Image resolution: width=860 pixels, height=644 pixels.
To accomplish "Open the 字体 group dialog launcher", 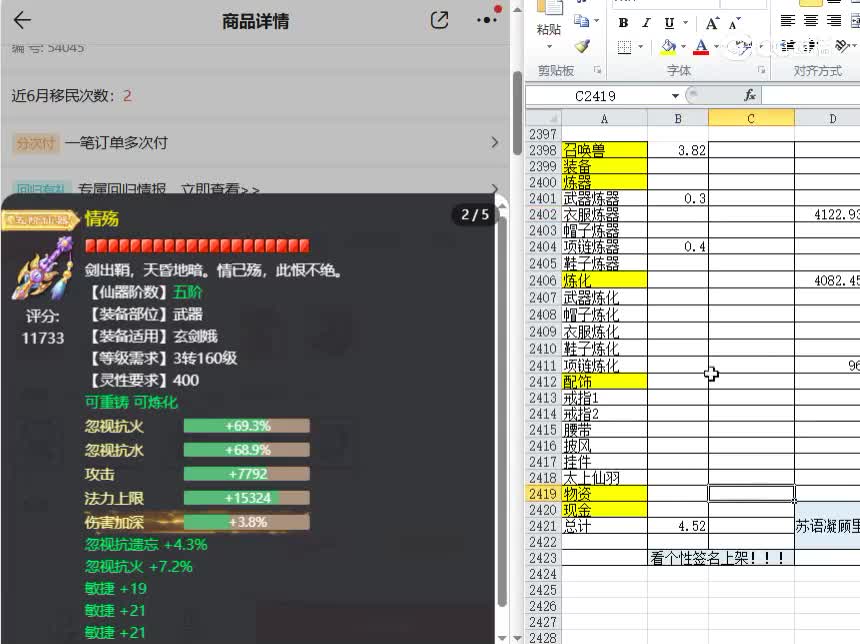I will pyautogui.click(x=764, y=68).
